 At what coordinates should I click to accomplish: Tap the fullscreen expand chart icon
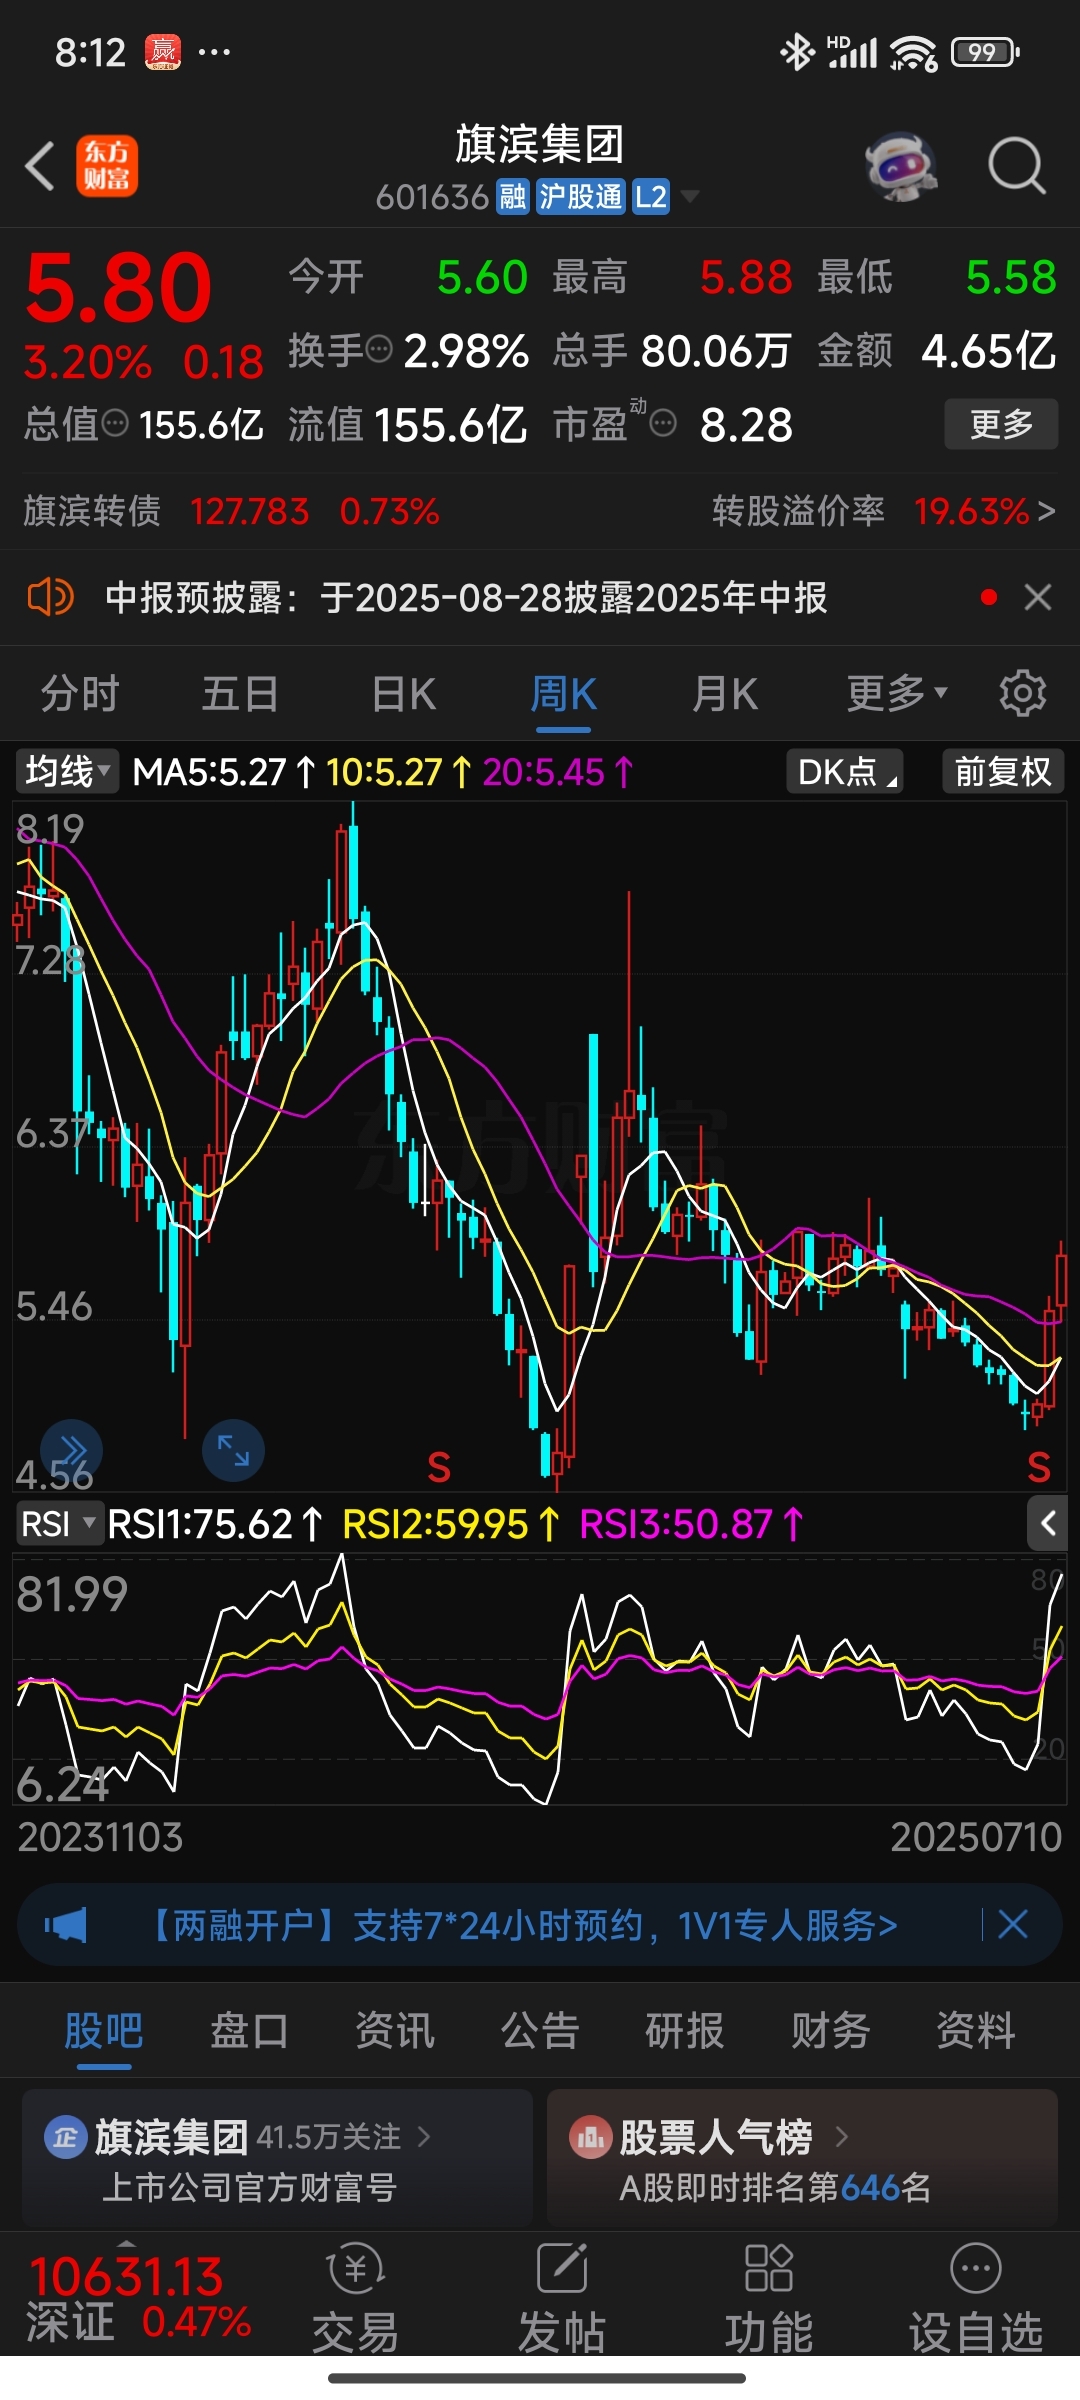tap(233, 1450)
